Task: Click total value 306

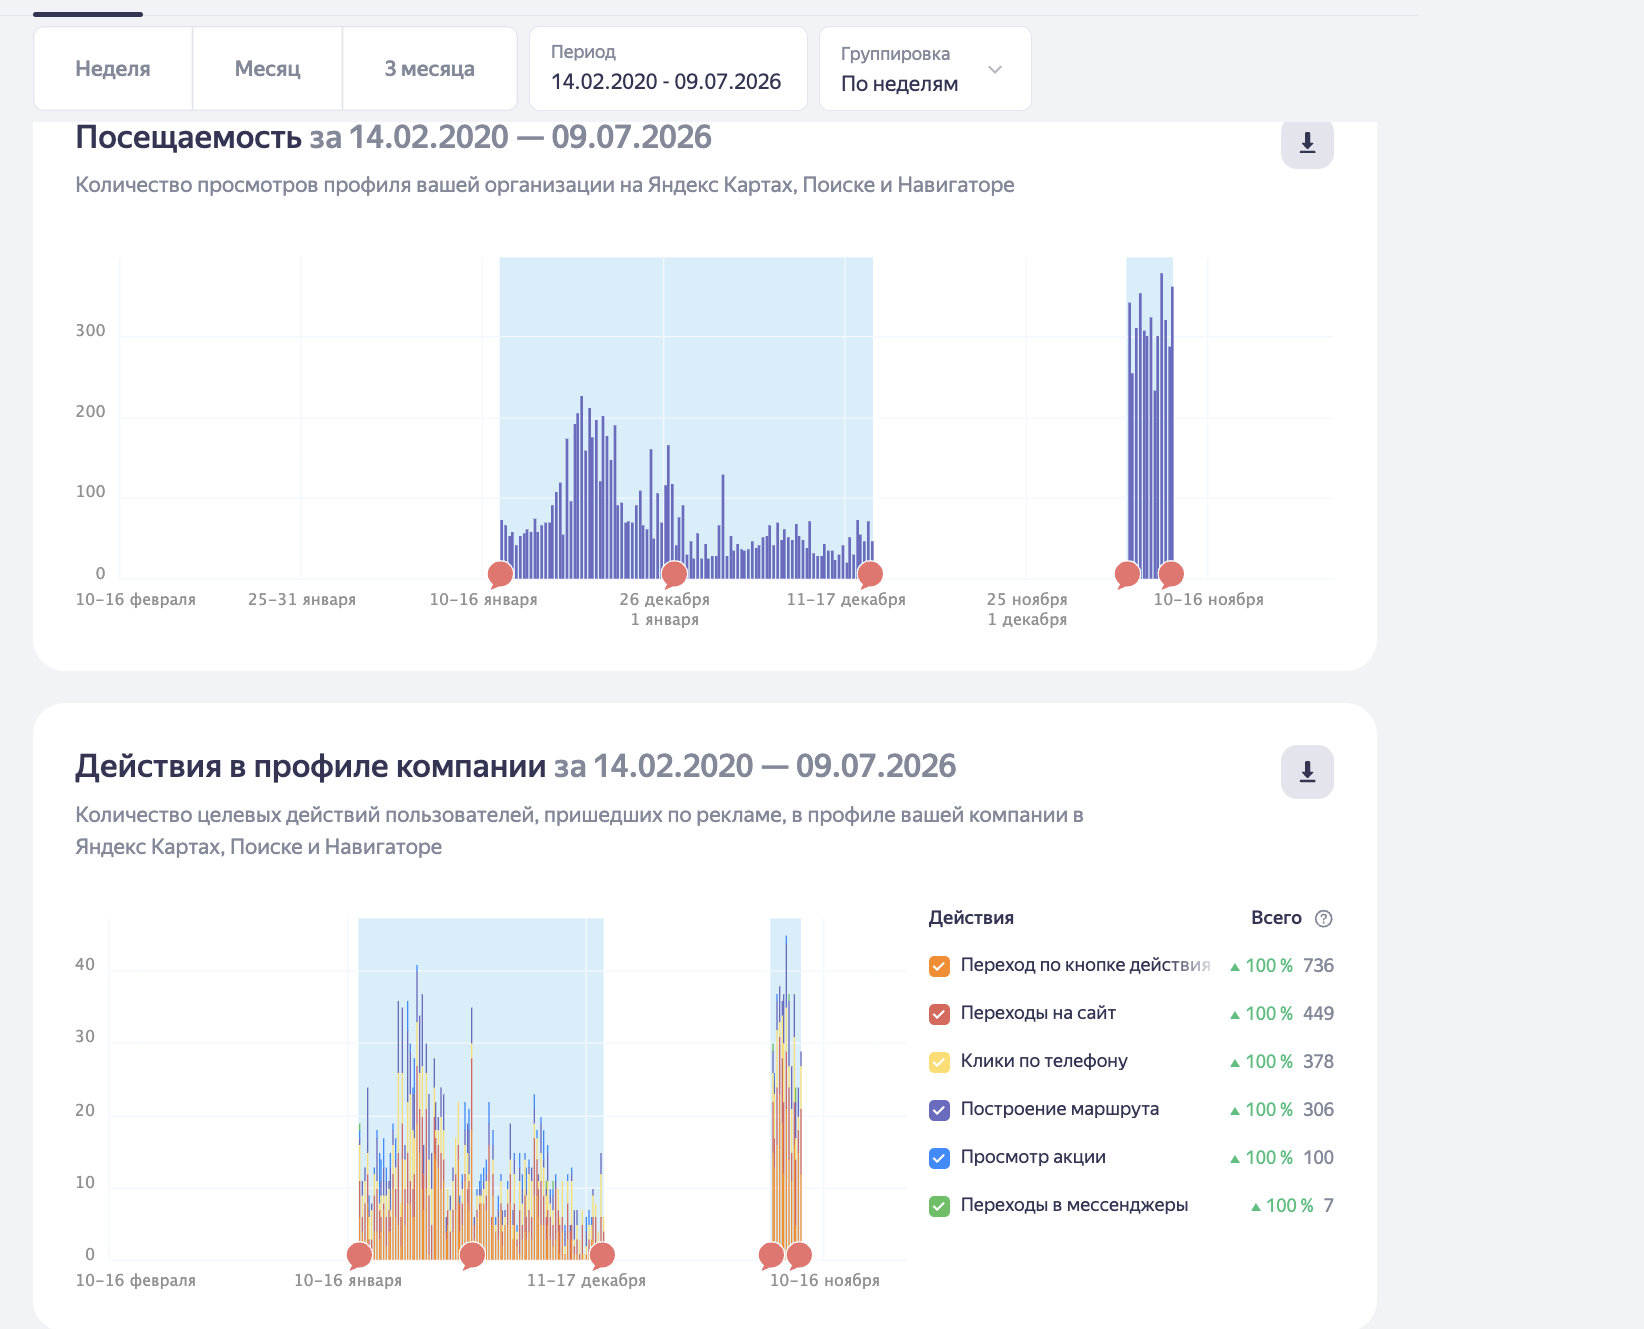Action: pyautogui.click(x=1318, y=1110)
